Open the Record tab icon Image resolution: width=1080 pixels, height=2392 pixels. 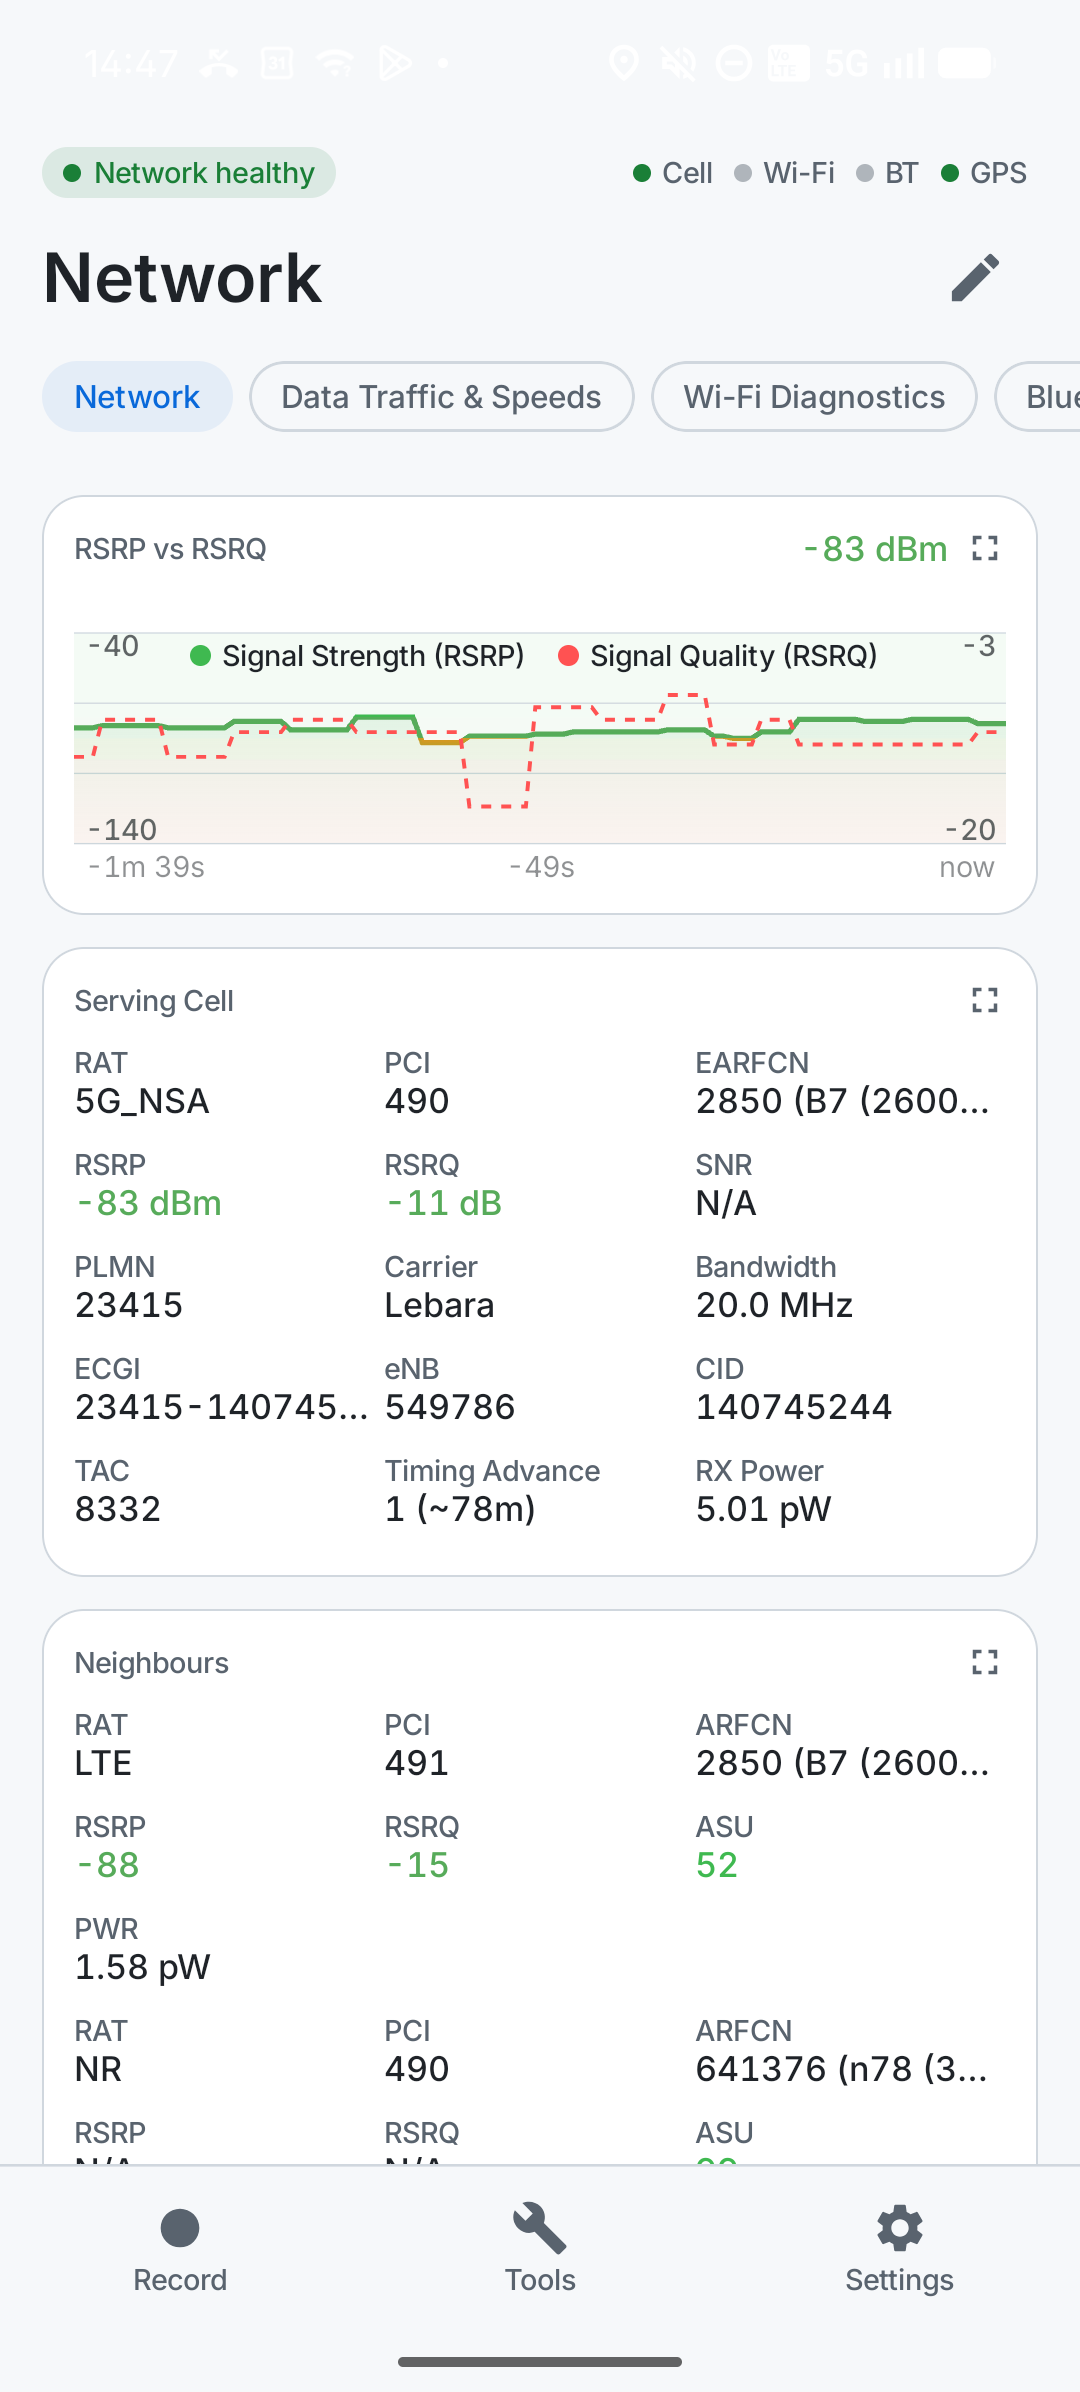click(180, 2228)
